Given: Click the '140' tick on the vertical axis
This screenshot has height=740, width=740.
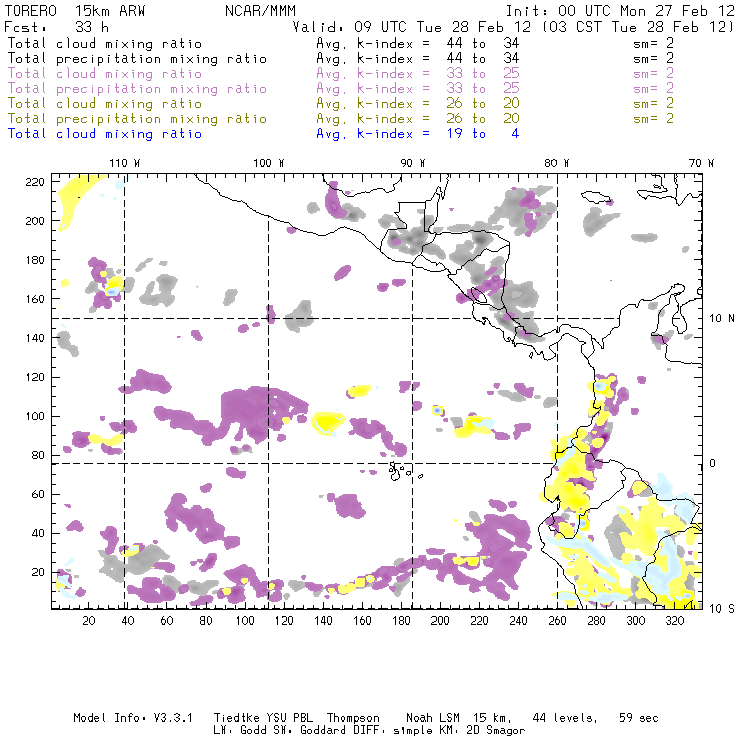Looking at the screenshot, I should point(35,338).
